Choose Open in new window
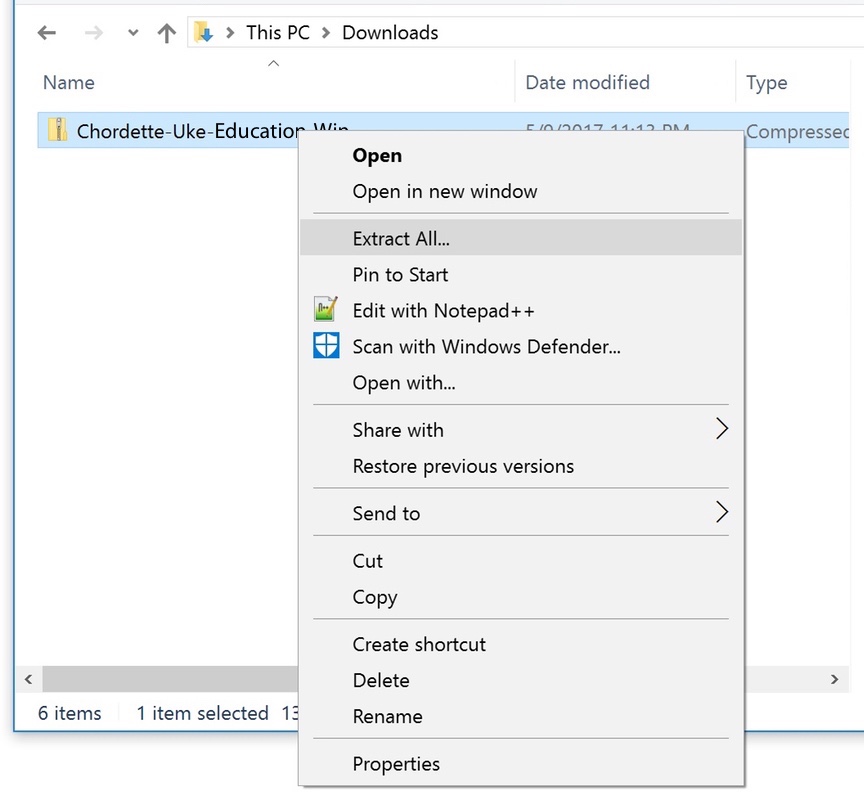This screenshot has height=809, width=864. [445, 192]
